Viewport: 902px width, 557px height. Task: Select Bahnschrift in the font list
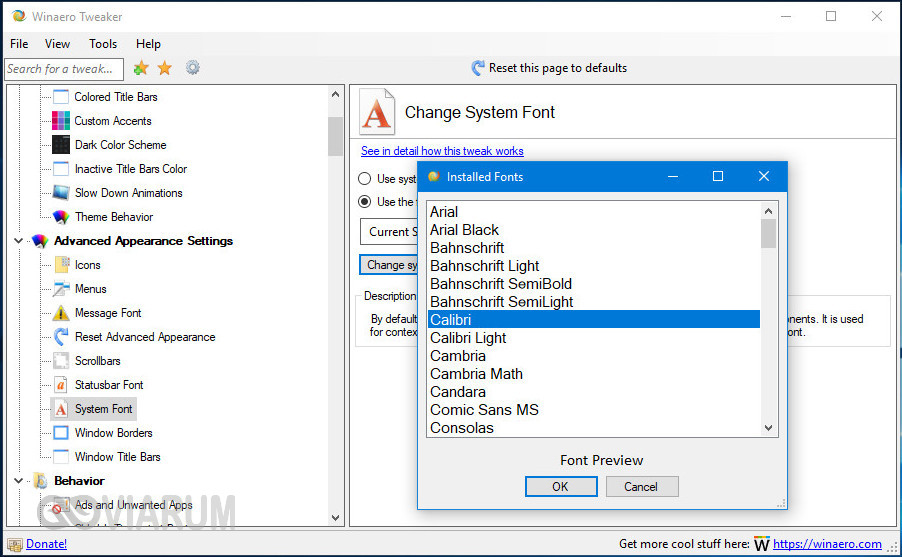[594, 247]
